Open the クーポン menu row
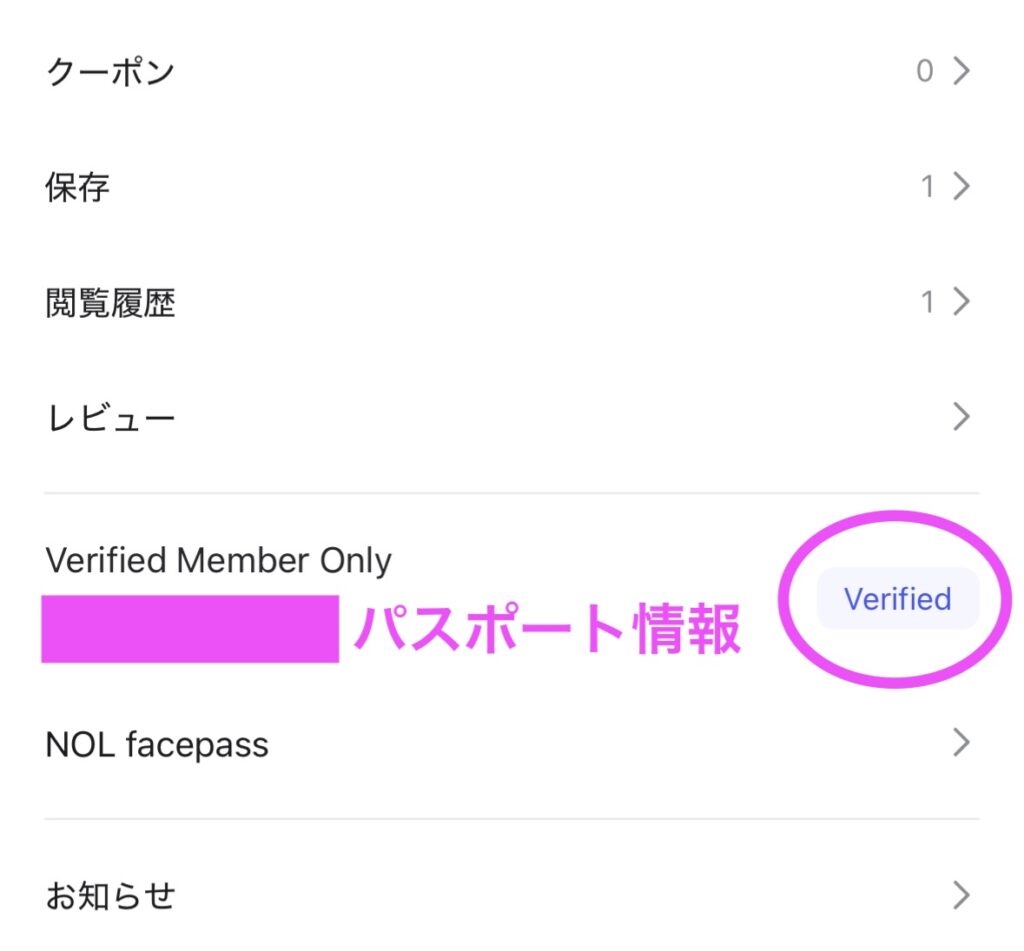This screenshot has width=1024, height=951. pos(111,72)
